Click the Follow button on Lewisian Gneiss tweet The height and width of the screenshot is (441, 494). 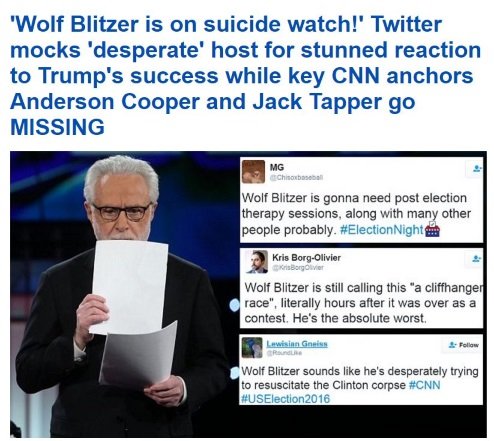[464, 345]
